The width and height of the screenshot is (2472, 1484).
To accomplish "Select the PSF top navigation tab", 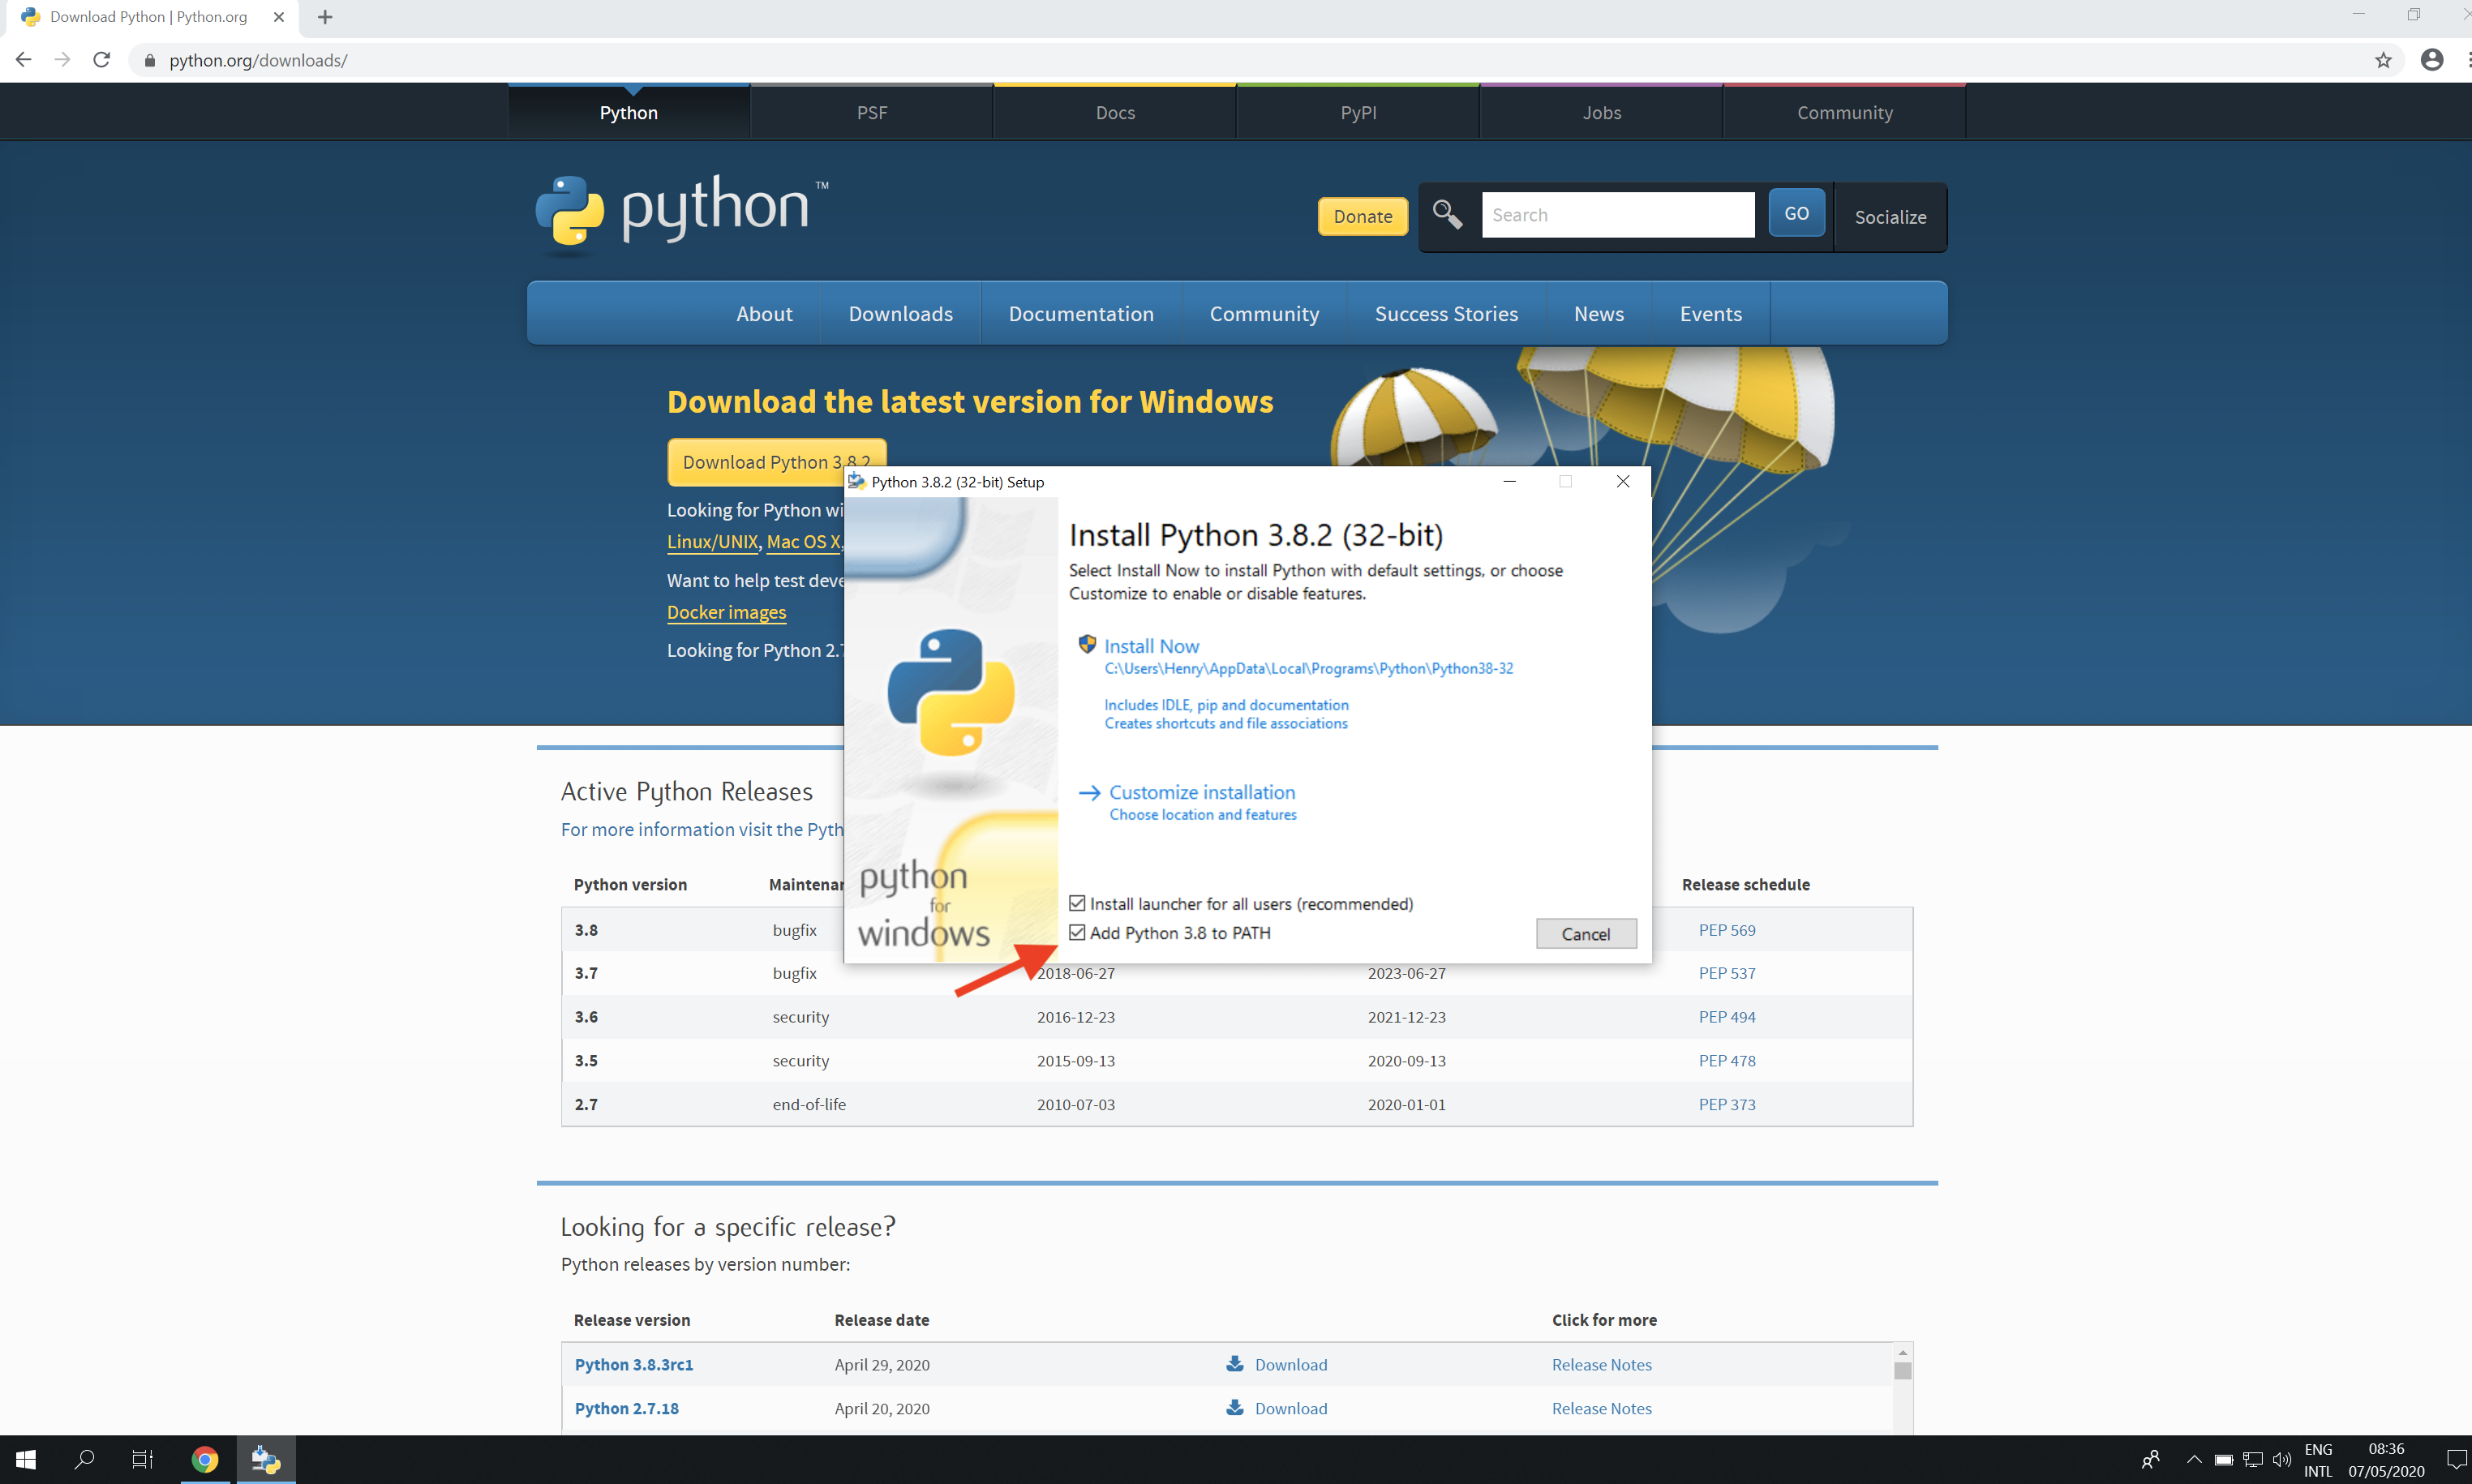I will (x=872, y=112).
